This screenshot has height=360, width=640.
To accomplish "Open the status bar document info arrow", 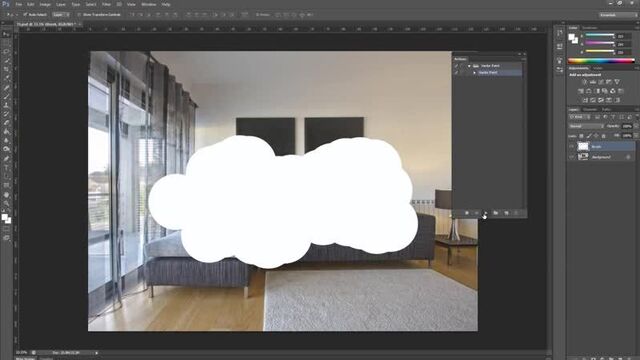I will pyautogui.click(x=97, y=353).
